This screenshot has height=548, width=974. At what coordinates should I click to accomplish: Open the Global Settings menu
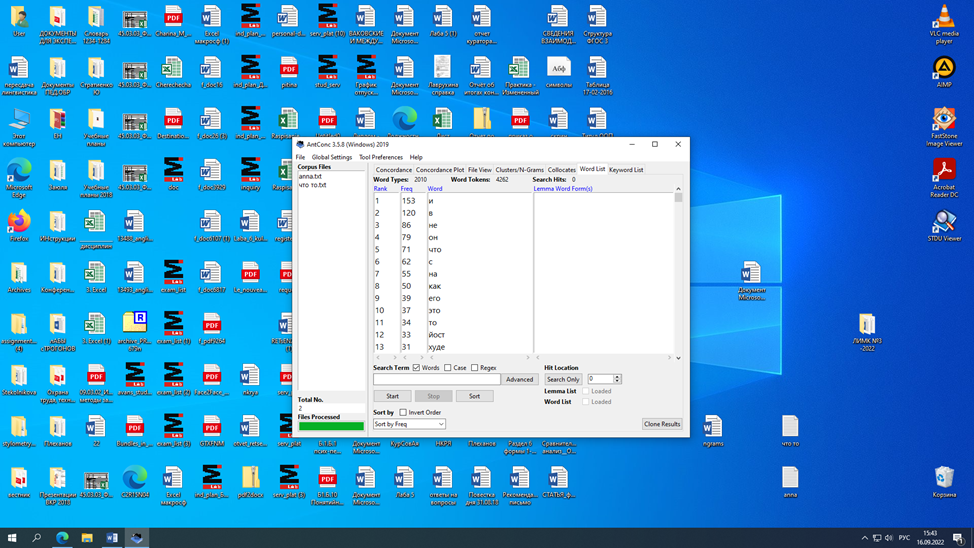tap(331, 157)
